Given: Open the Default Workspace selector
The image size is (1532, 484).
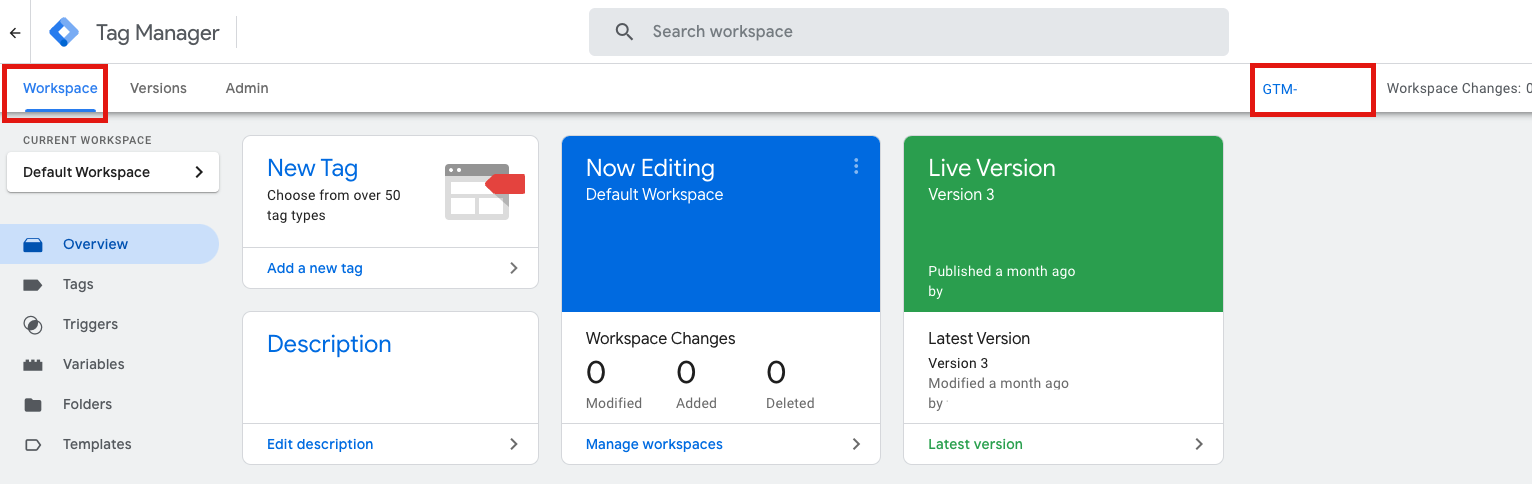Looking at the screenshot, I should (113, 172).
